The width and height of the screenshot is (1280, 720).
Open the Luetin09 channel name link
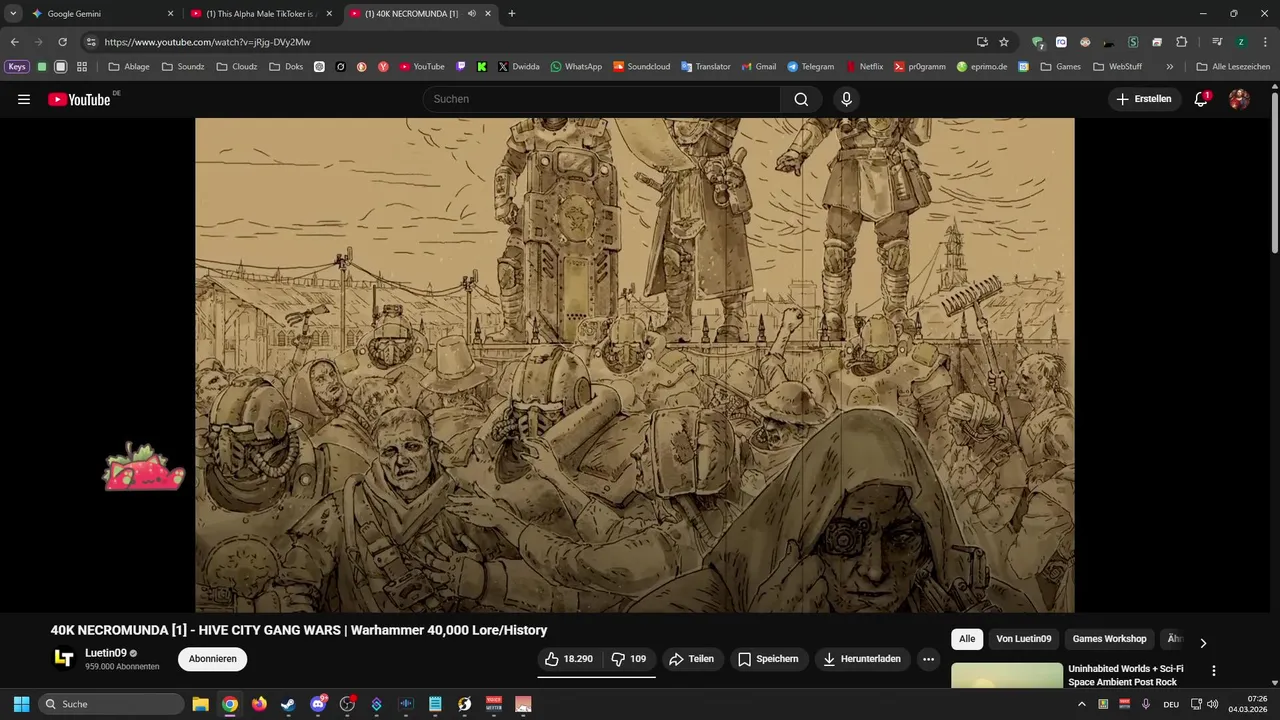click(106, 653)
